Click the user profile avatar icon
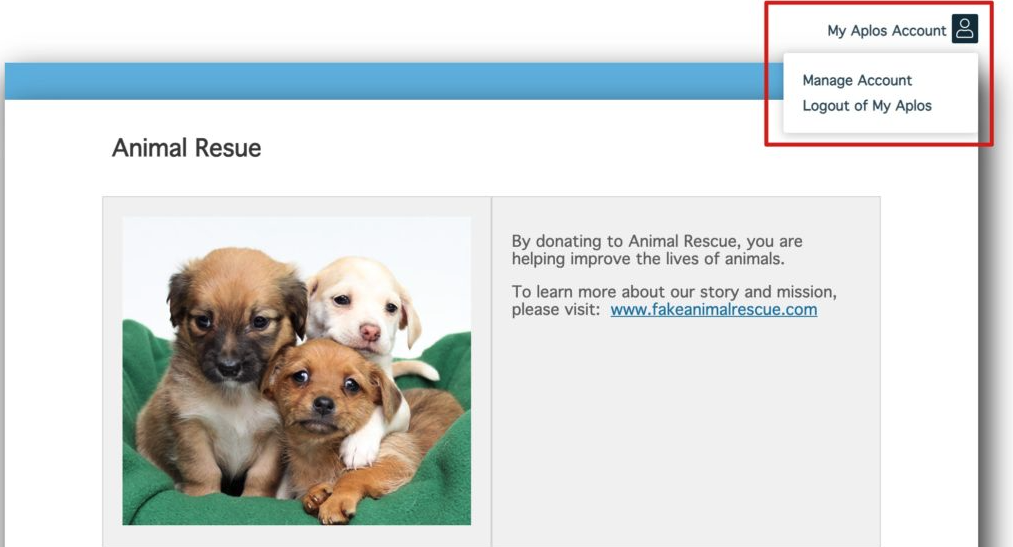Screen dimensions: 1013x547 [965, 29]
